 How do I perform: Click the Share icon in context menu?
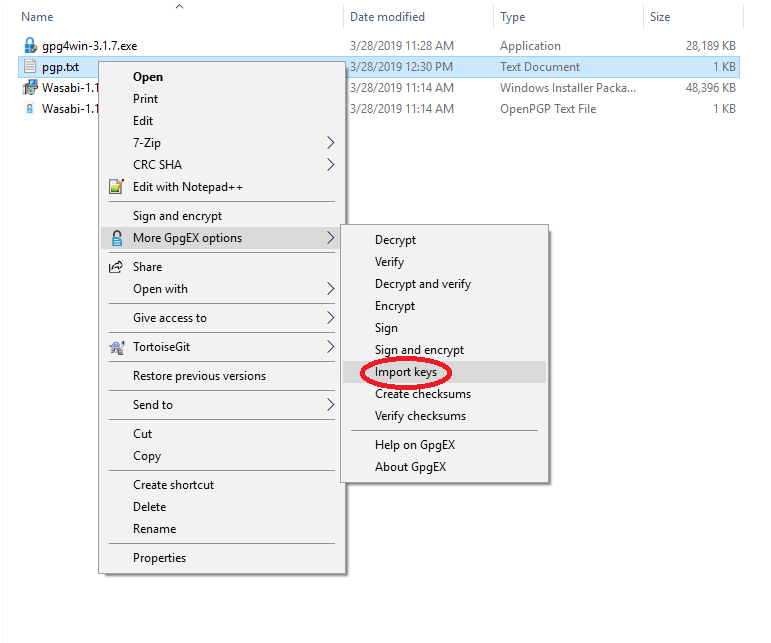pos(116,267)
